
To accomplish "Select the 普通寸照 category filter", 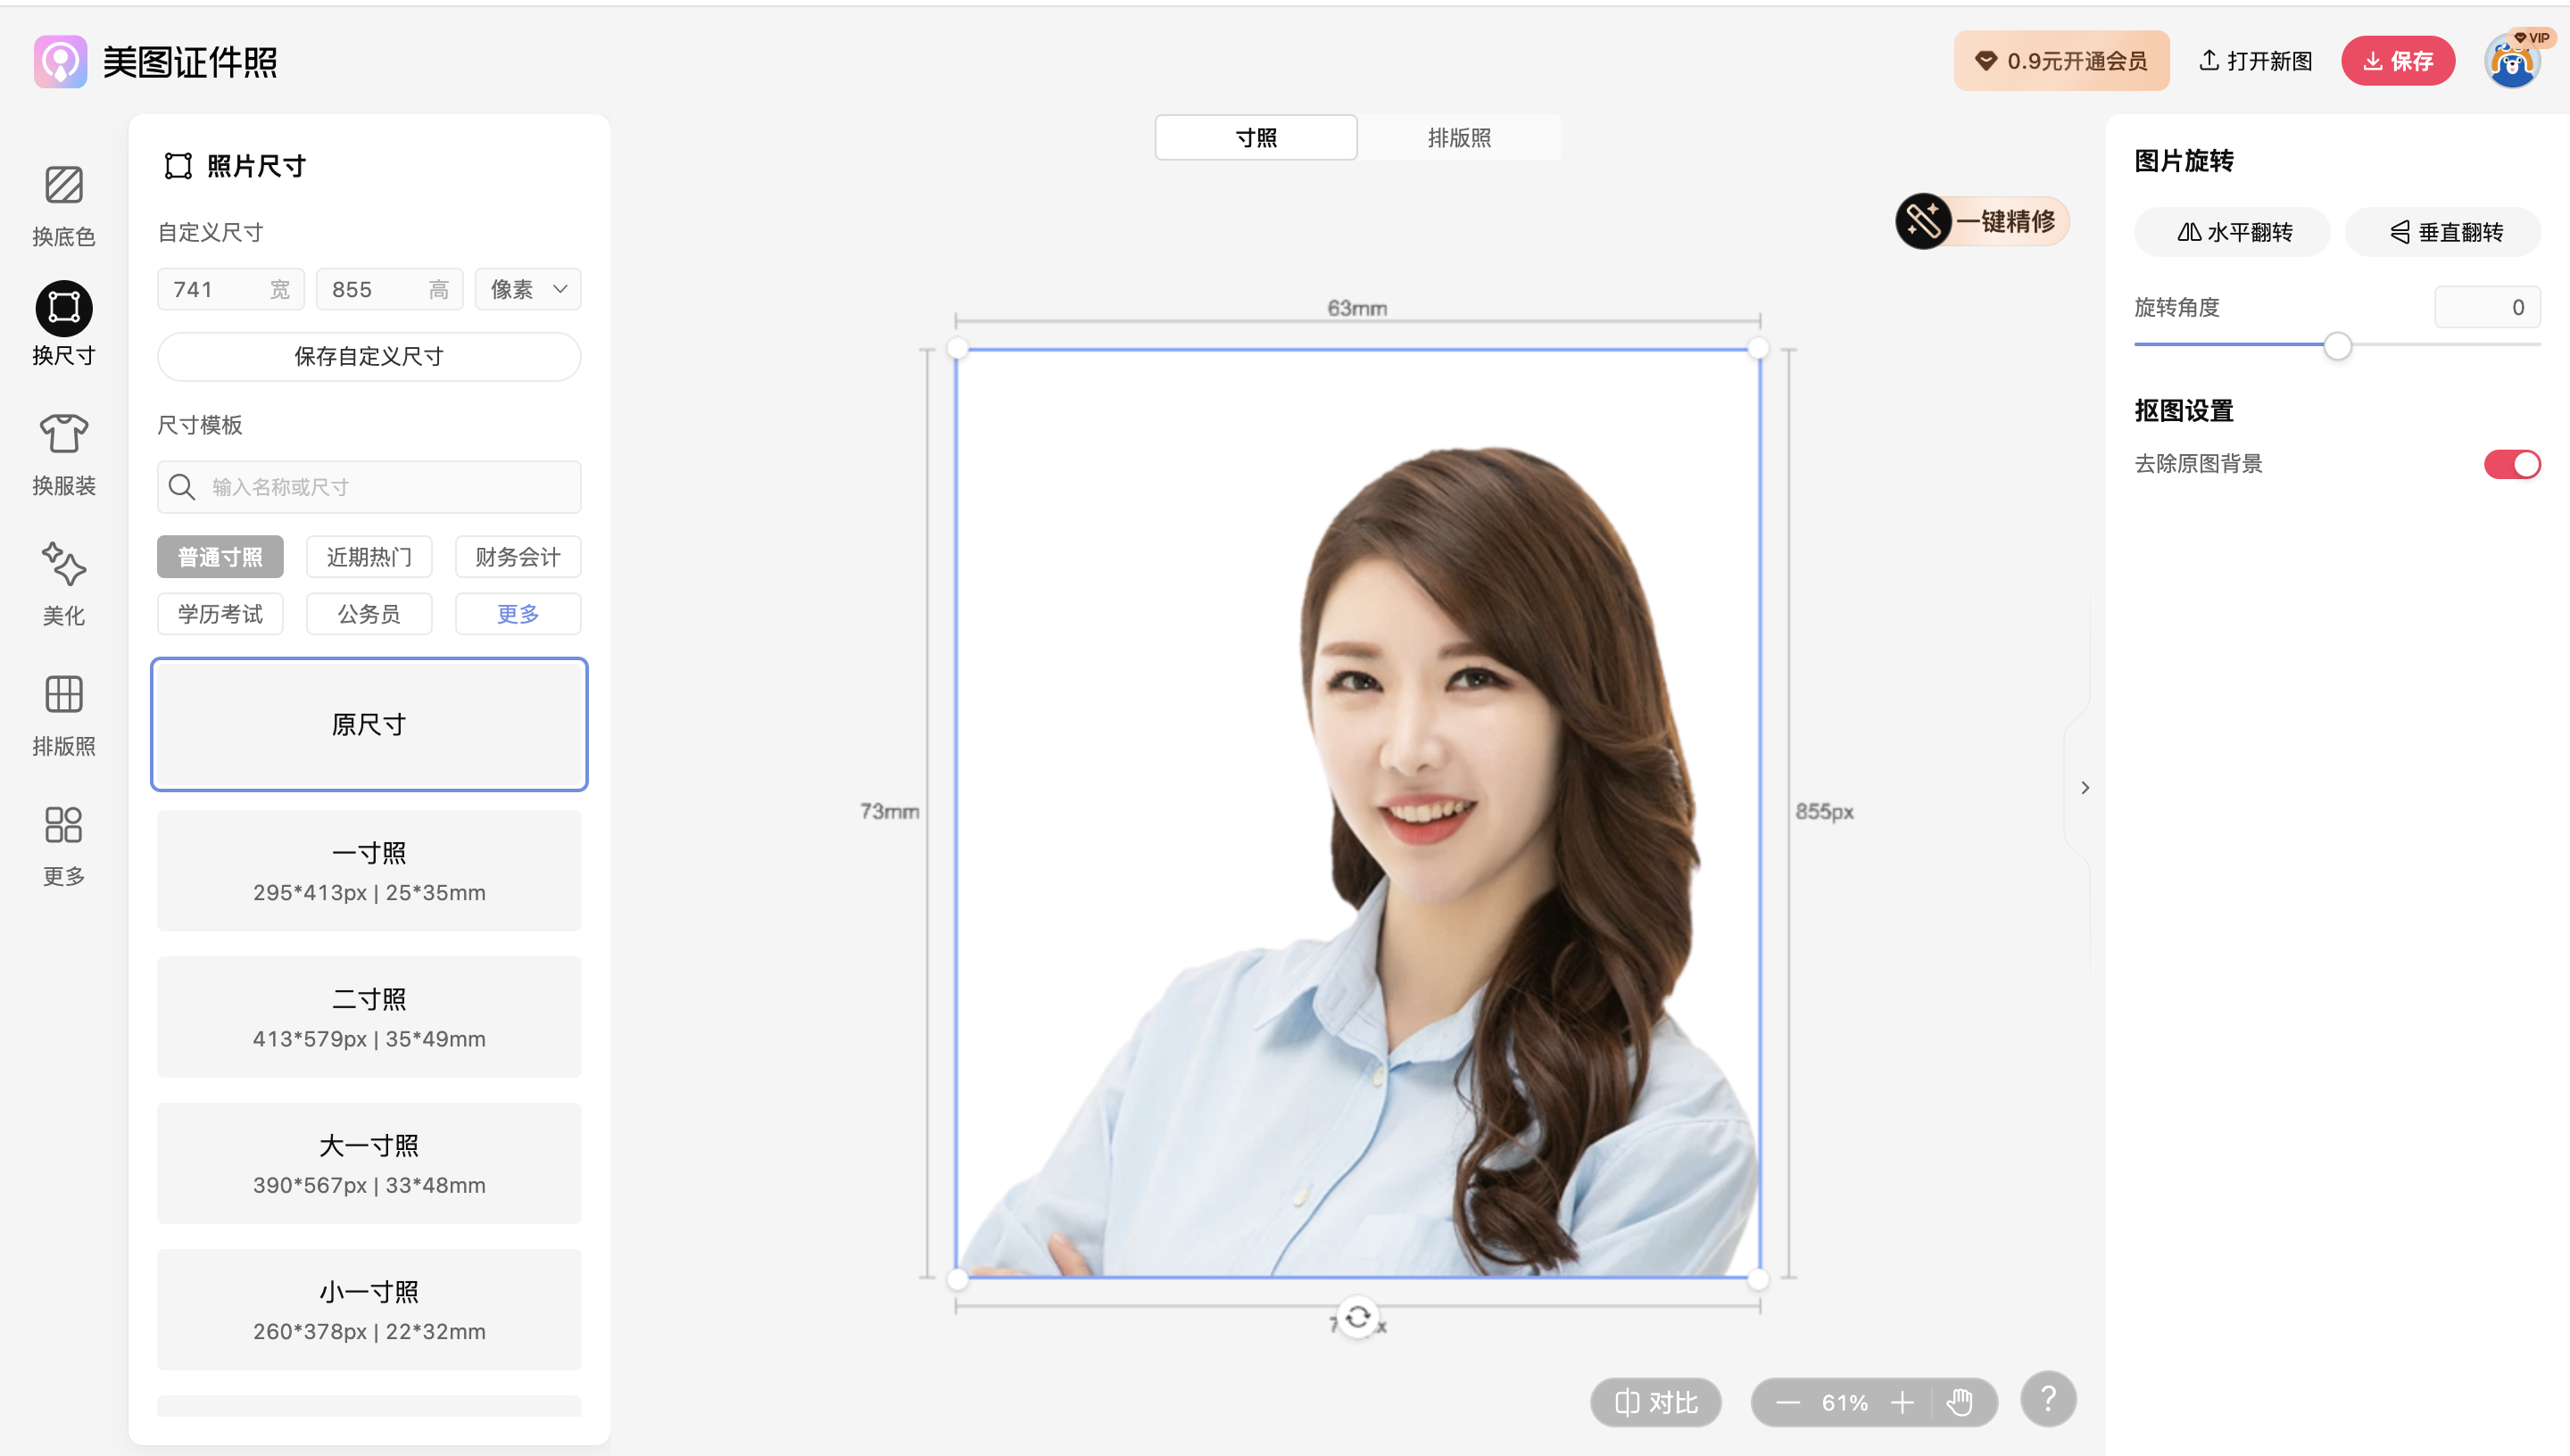I will point(220,557).
